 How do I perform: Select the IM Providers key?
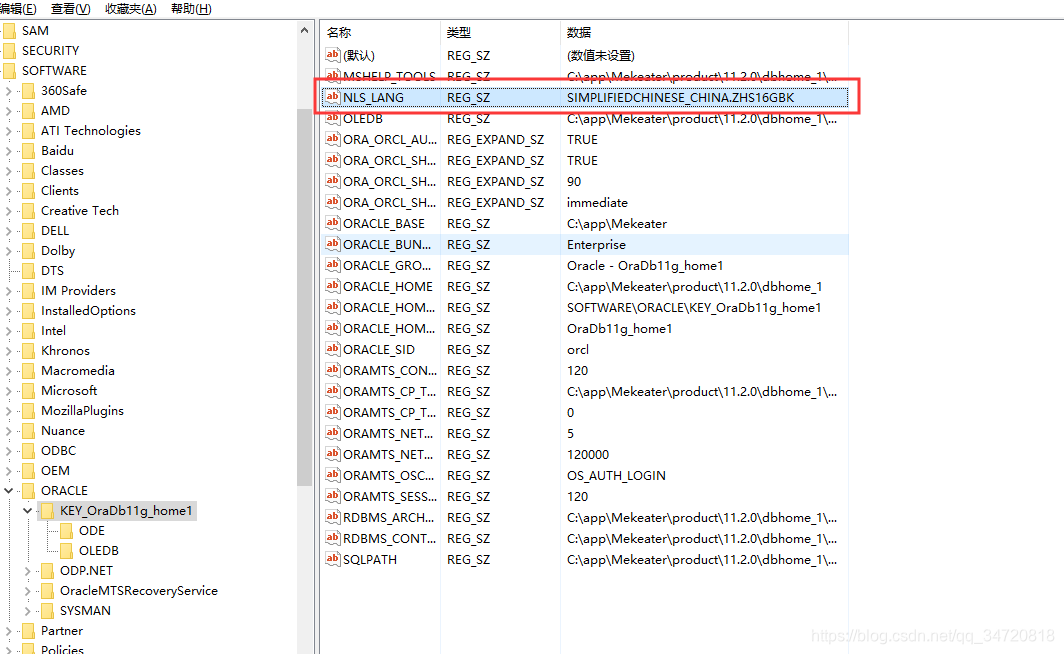[78, 291]
